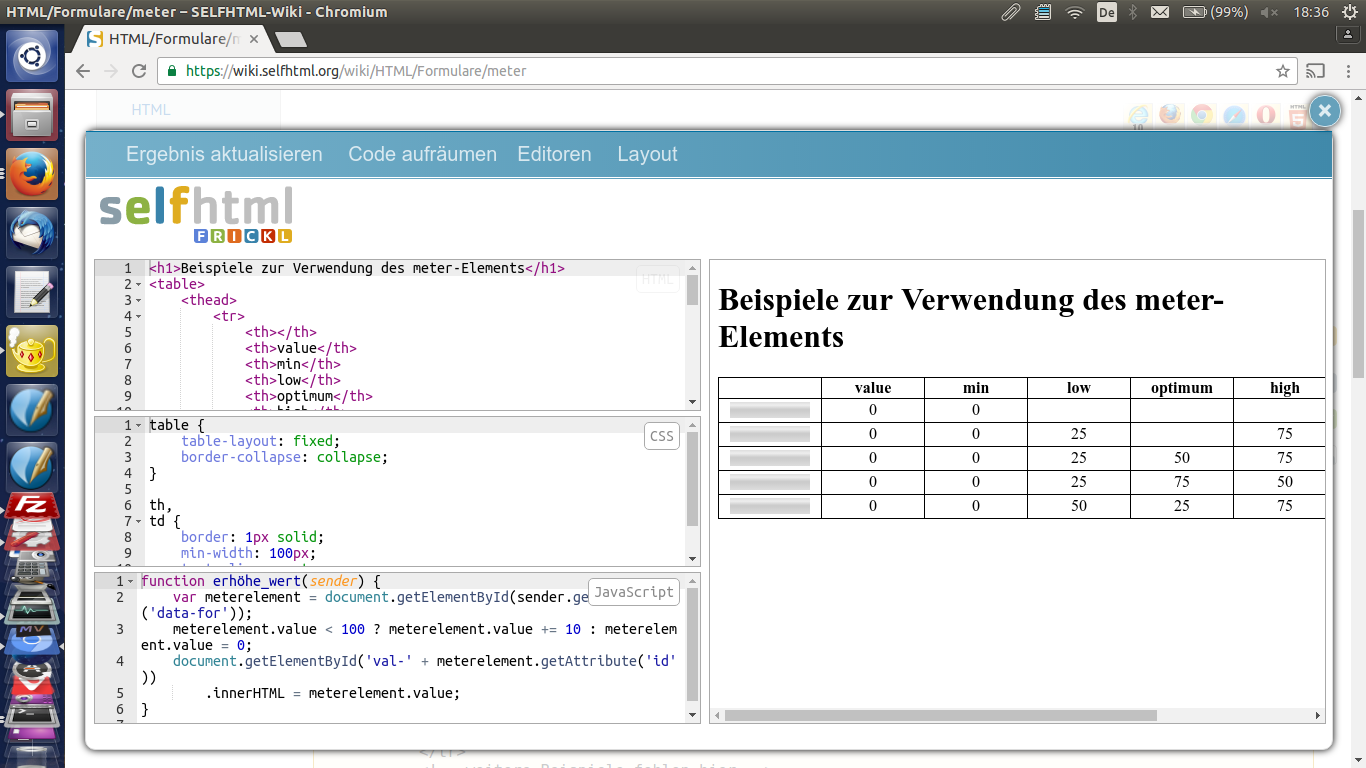
Task: Open the Chromium cast icon
Action: [x=1316, y=71]
